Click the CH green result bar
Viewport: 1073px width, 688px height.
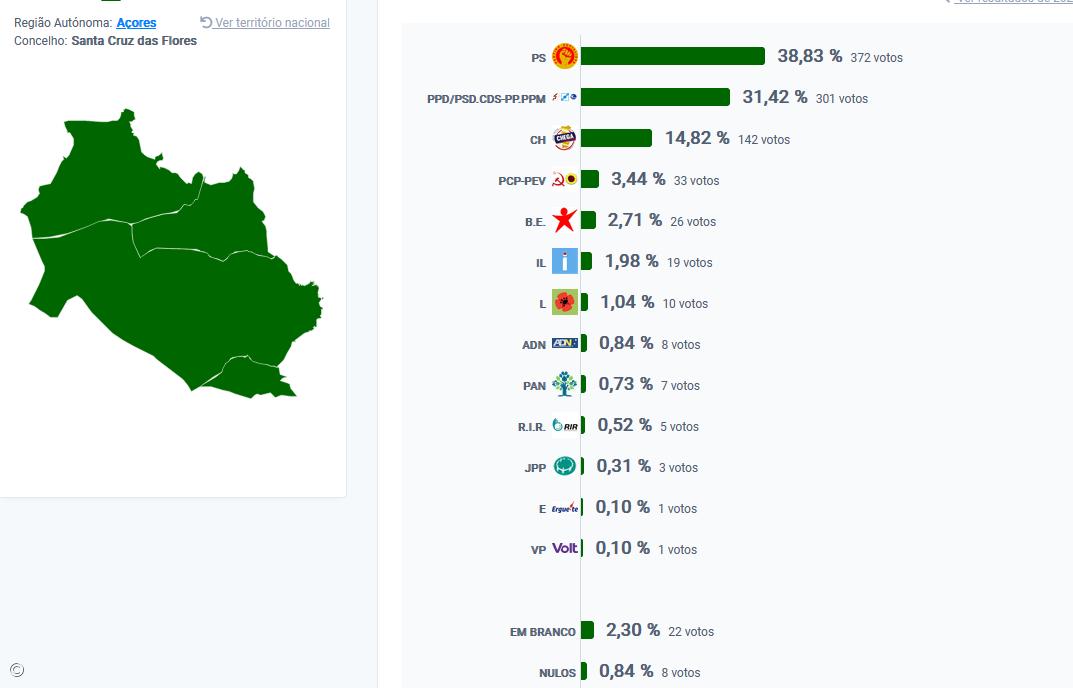(x=616, y=139)
